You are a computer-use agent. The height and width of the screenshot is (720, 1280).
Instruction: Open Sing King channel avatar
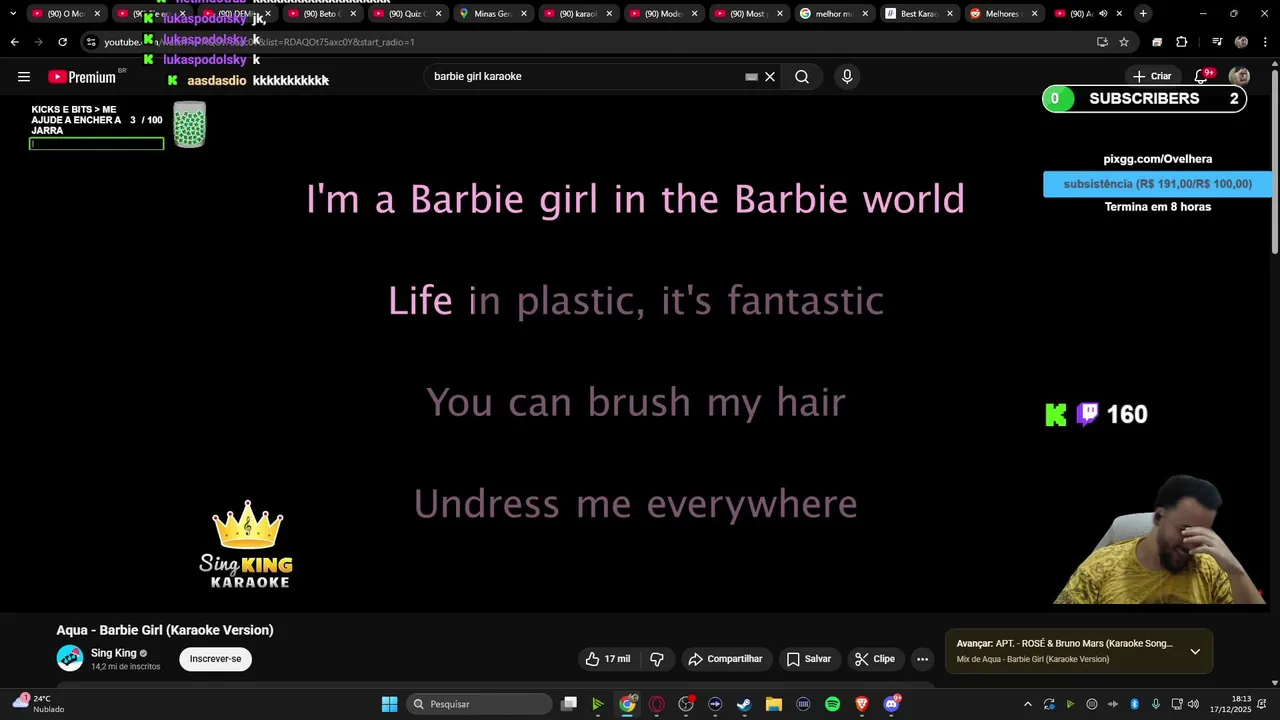click(x=70, y=658)
